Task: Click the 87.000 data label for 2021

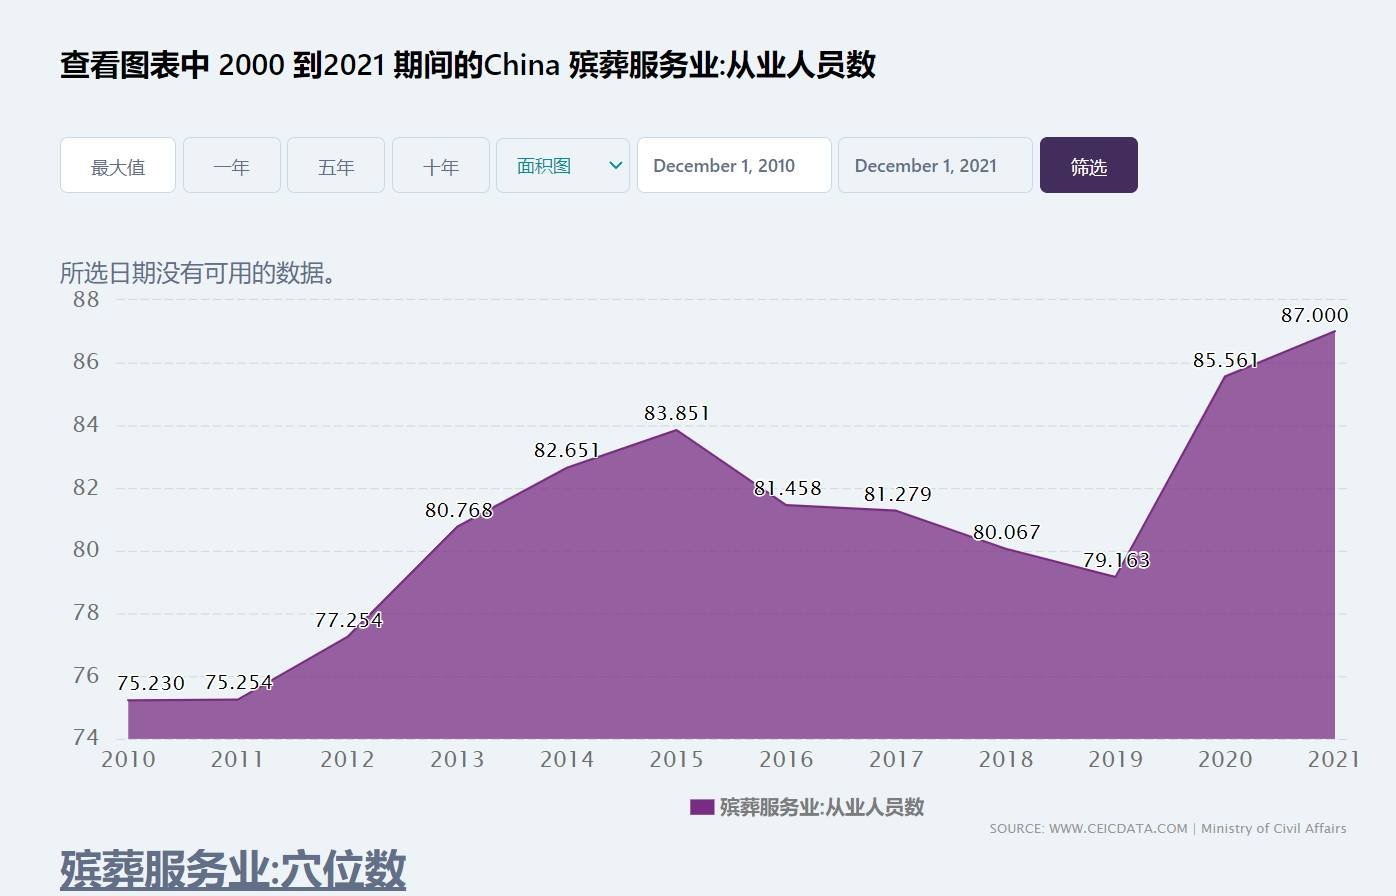Action: [x=1314, y=315]
